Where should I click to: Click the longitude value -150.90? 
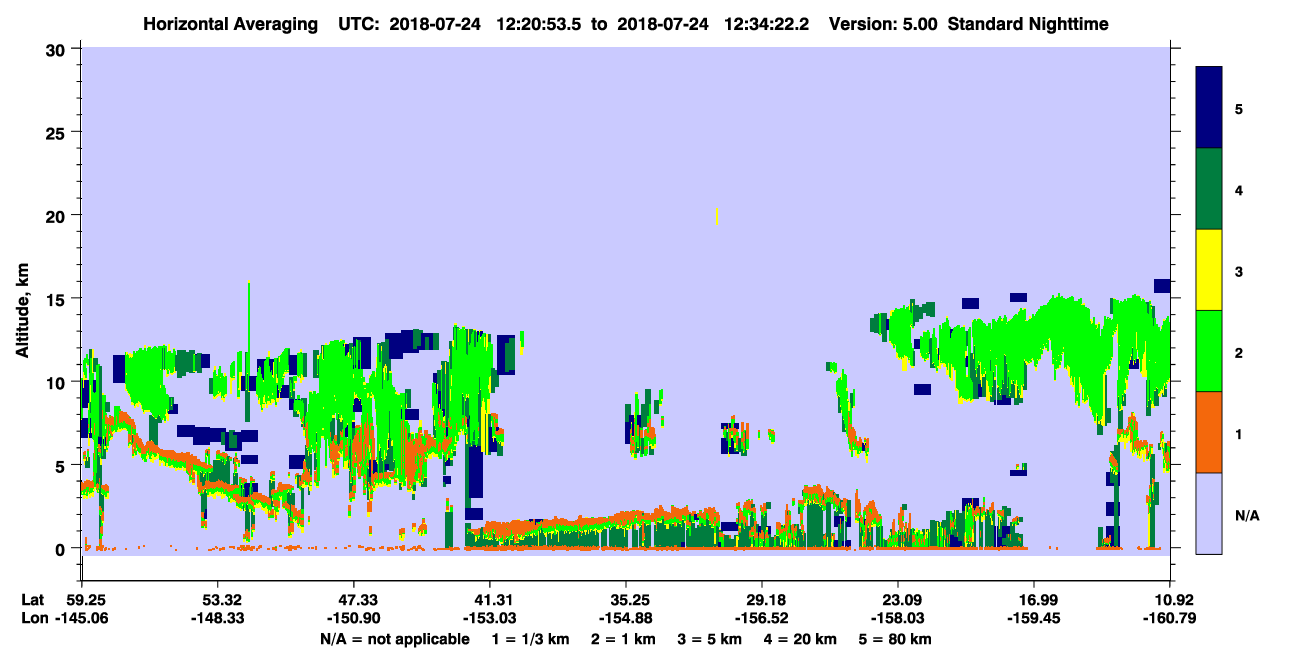coord(354,619)
